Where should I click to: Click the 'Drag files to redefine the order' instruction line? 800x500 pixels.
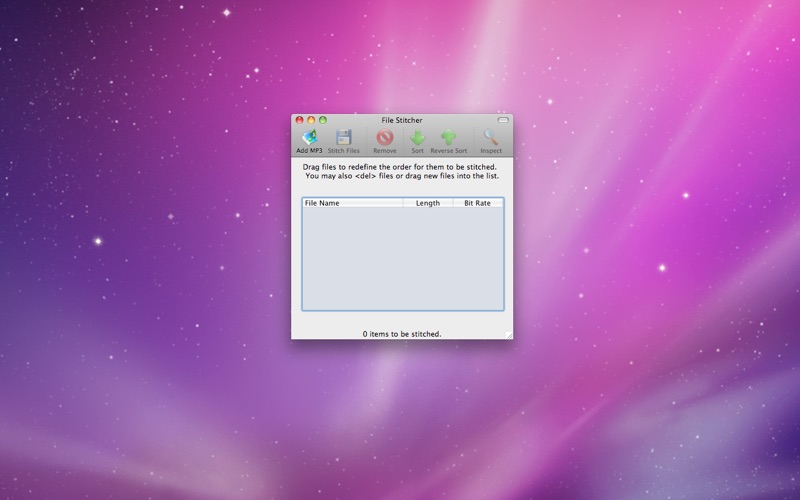pyautogui.click(x=399, y=167)
